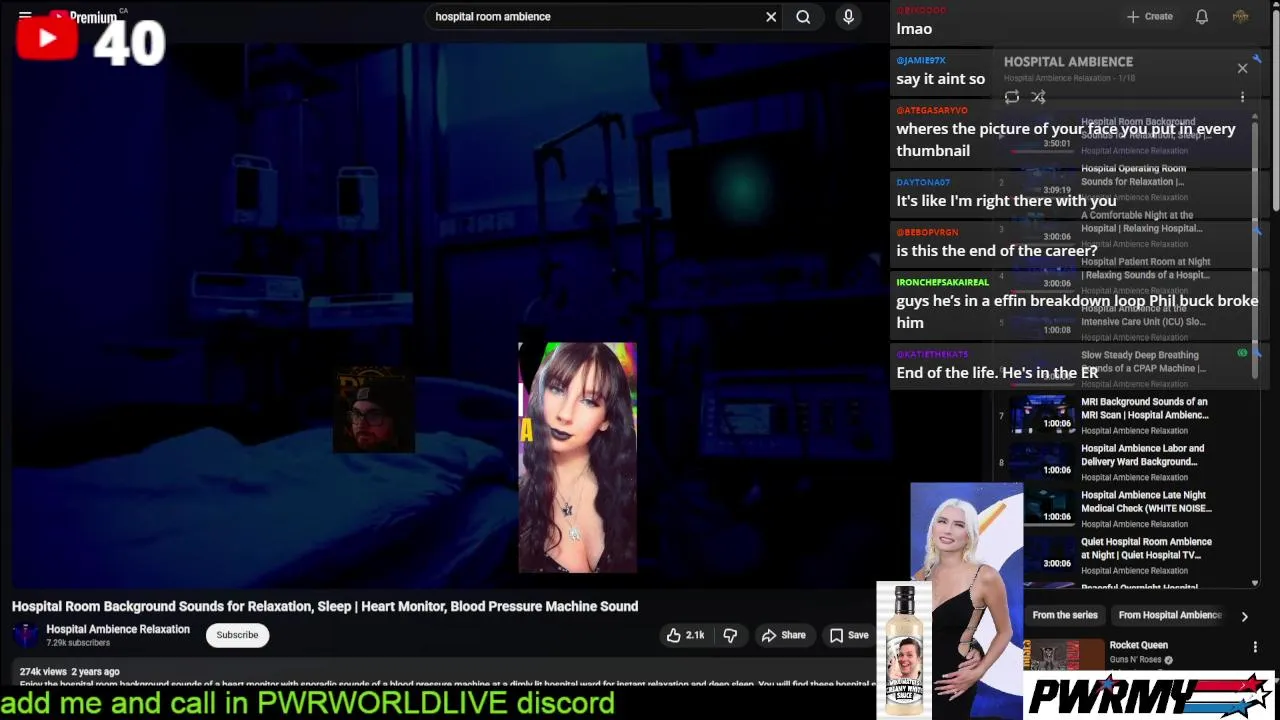Dislike the video with thumbs down

[730, 635]
